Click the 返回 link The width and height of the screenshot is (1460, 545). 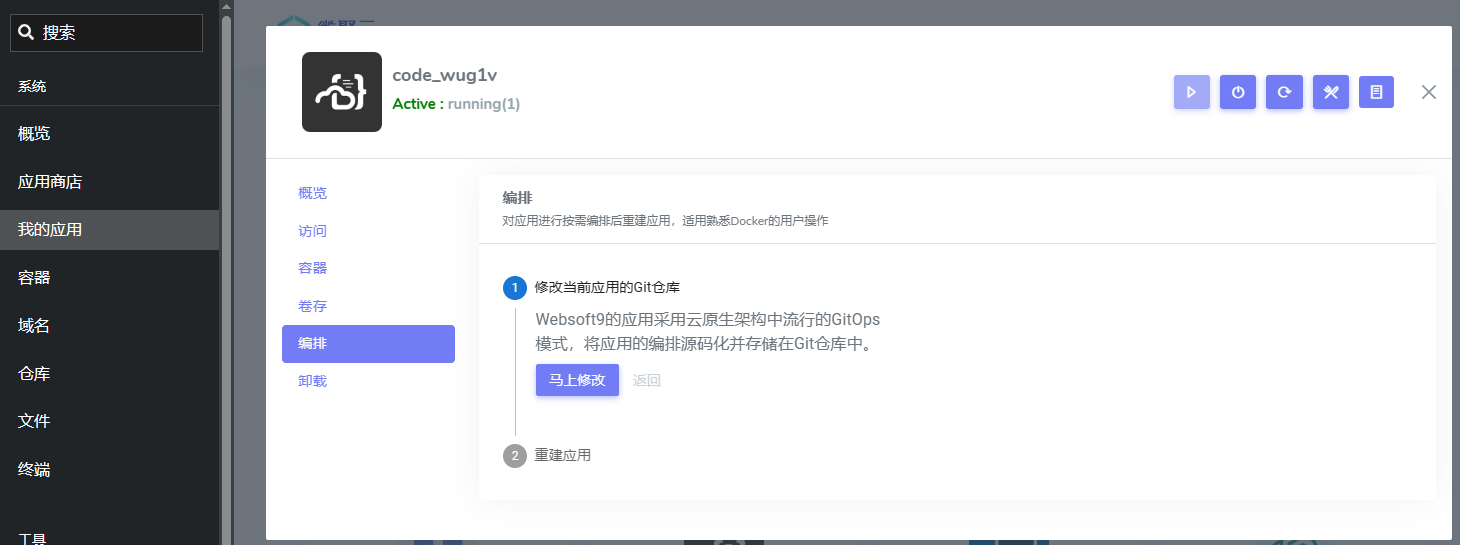647,380
